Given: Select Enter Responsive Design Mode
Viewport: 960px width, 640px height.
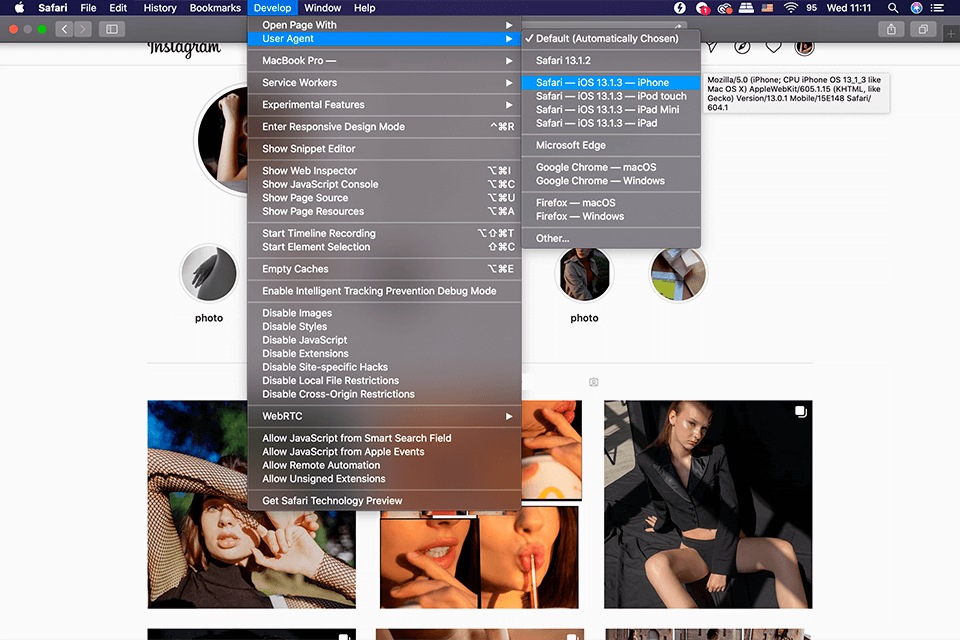Looking at the screenshot, I should (x=333, y=127).
